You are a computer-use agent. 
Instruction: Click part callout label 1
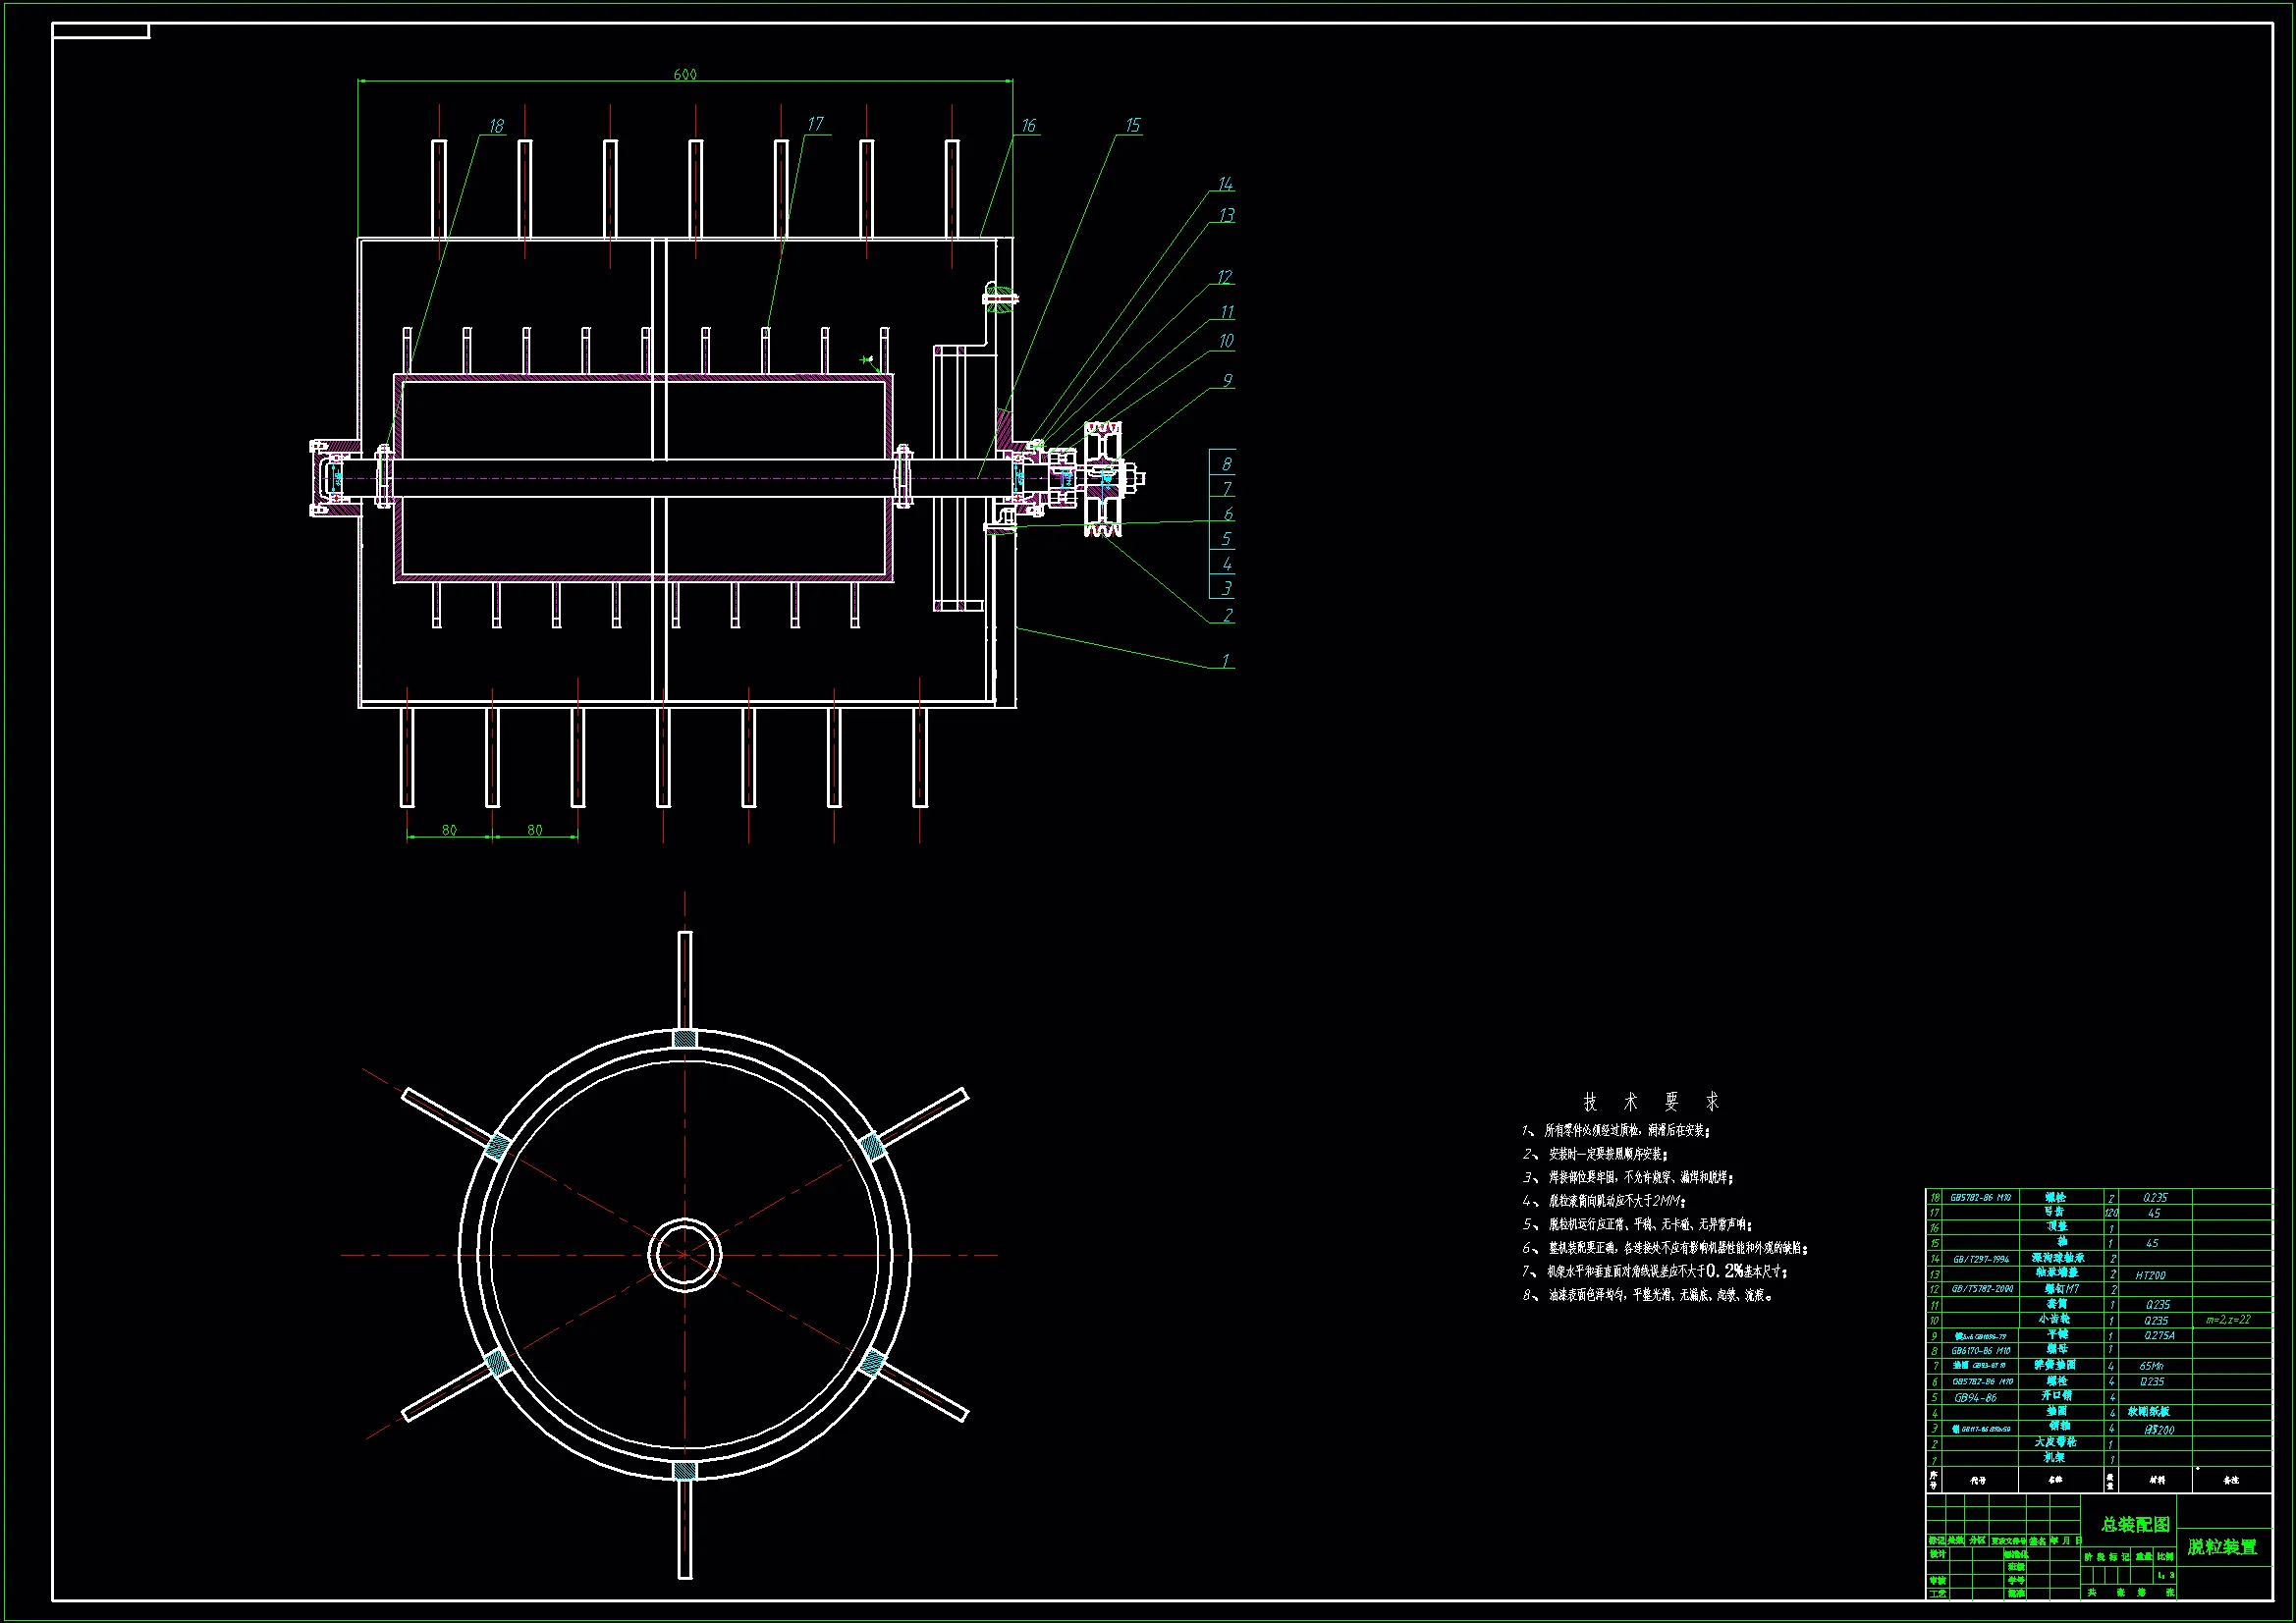1226,661
